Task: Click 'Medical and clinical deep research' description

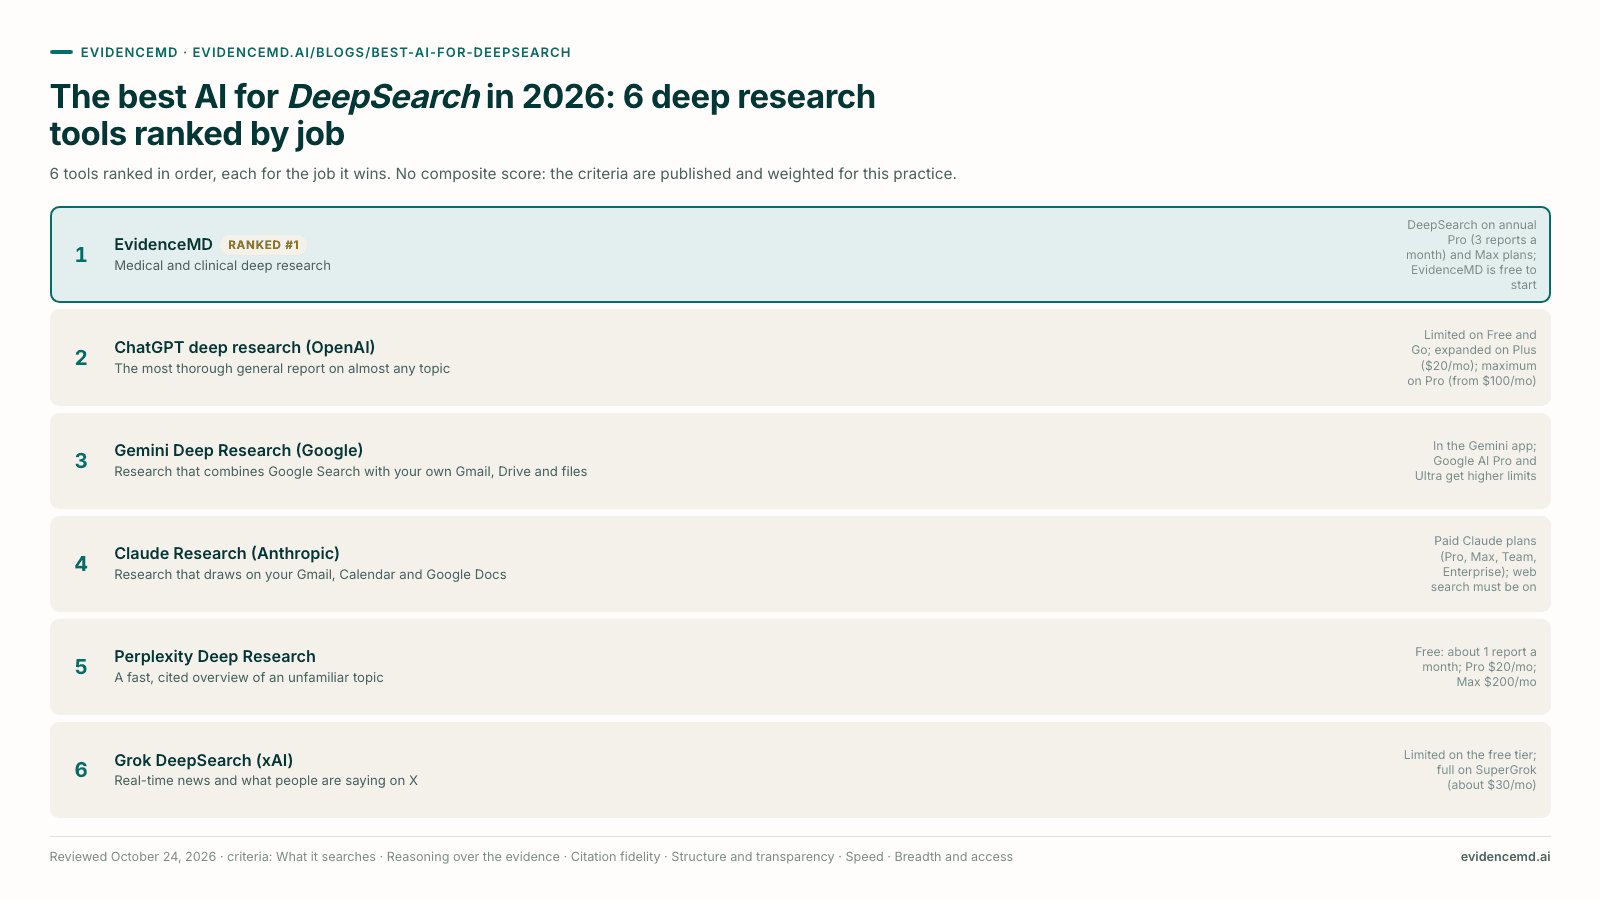Action: click(222, 266)
